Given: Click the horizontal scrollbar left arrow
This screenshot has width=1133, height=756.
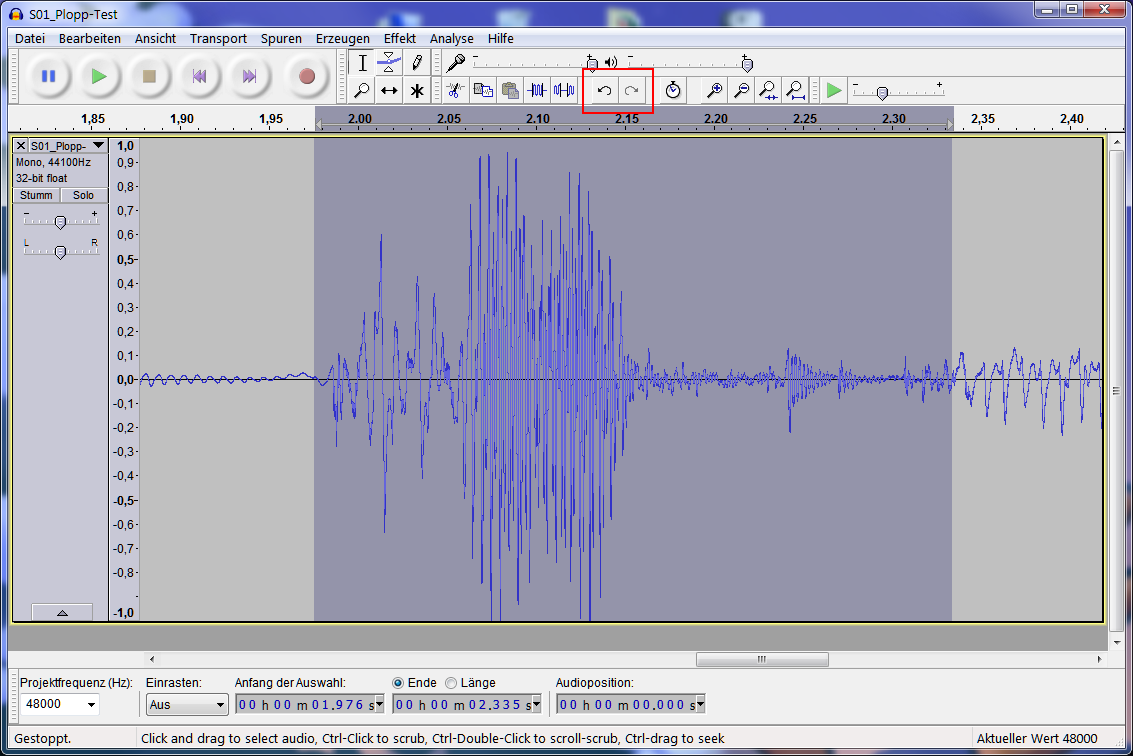Looking at the screenshot, I should click(152, 659).
